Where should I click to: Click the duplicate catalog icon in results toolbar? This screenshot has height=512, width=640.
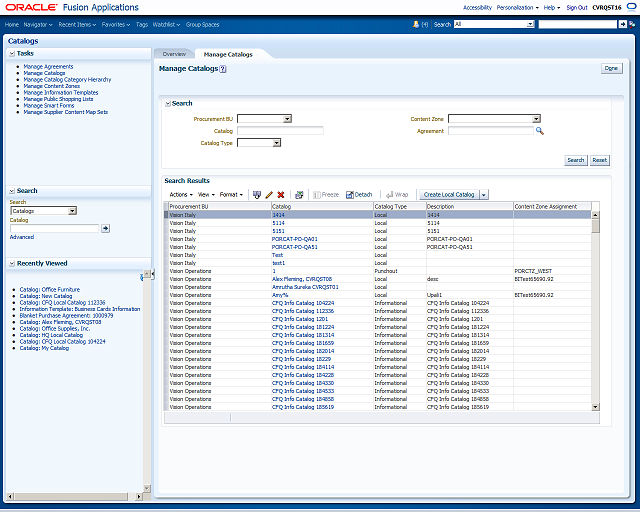coord(257,195)
